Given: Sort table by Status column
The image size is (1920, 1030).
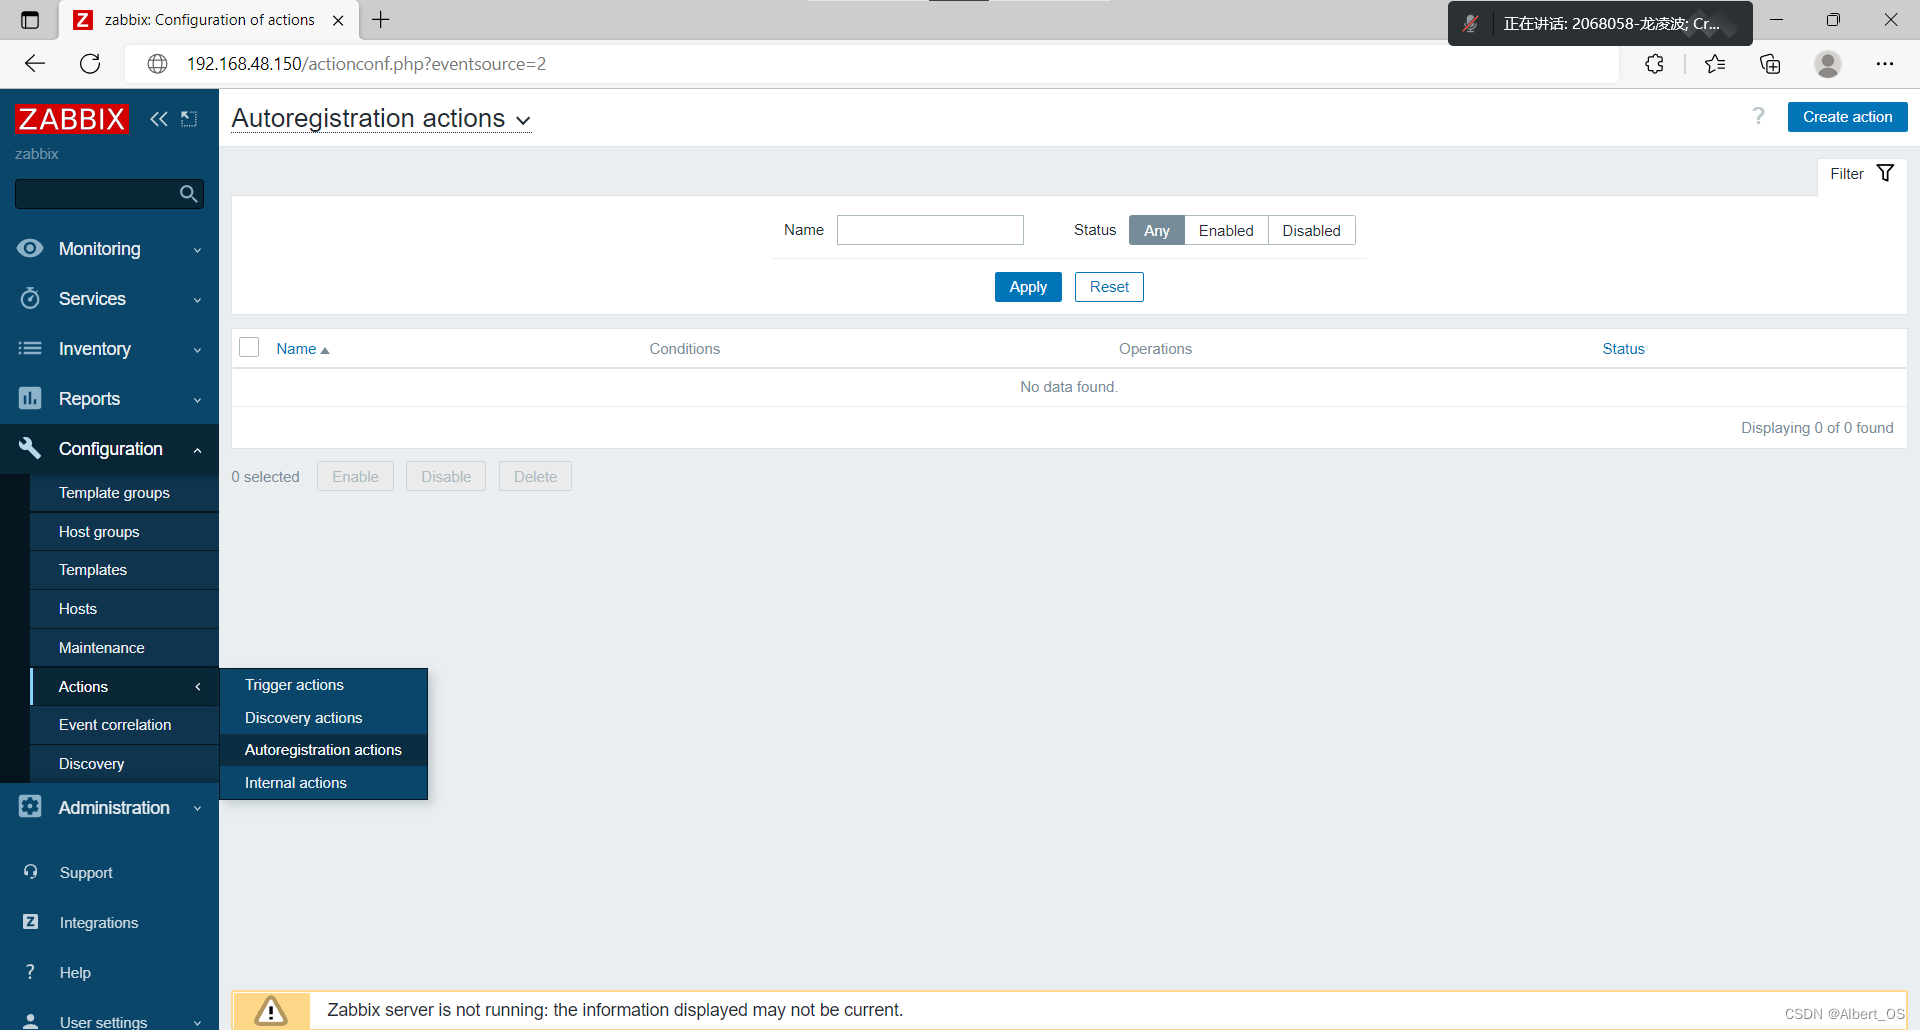Looking at the screenshot, I should (x=1623, y=349).
